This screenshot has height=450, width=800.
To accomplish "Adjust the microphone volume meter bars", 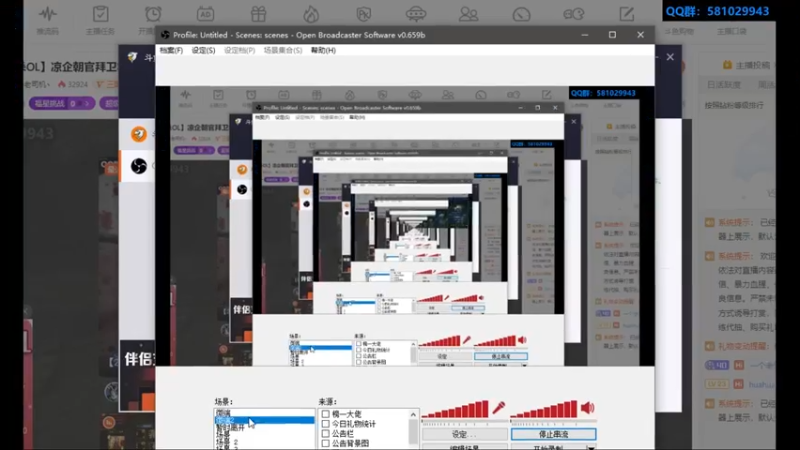I will coord(455,410).
